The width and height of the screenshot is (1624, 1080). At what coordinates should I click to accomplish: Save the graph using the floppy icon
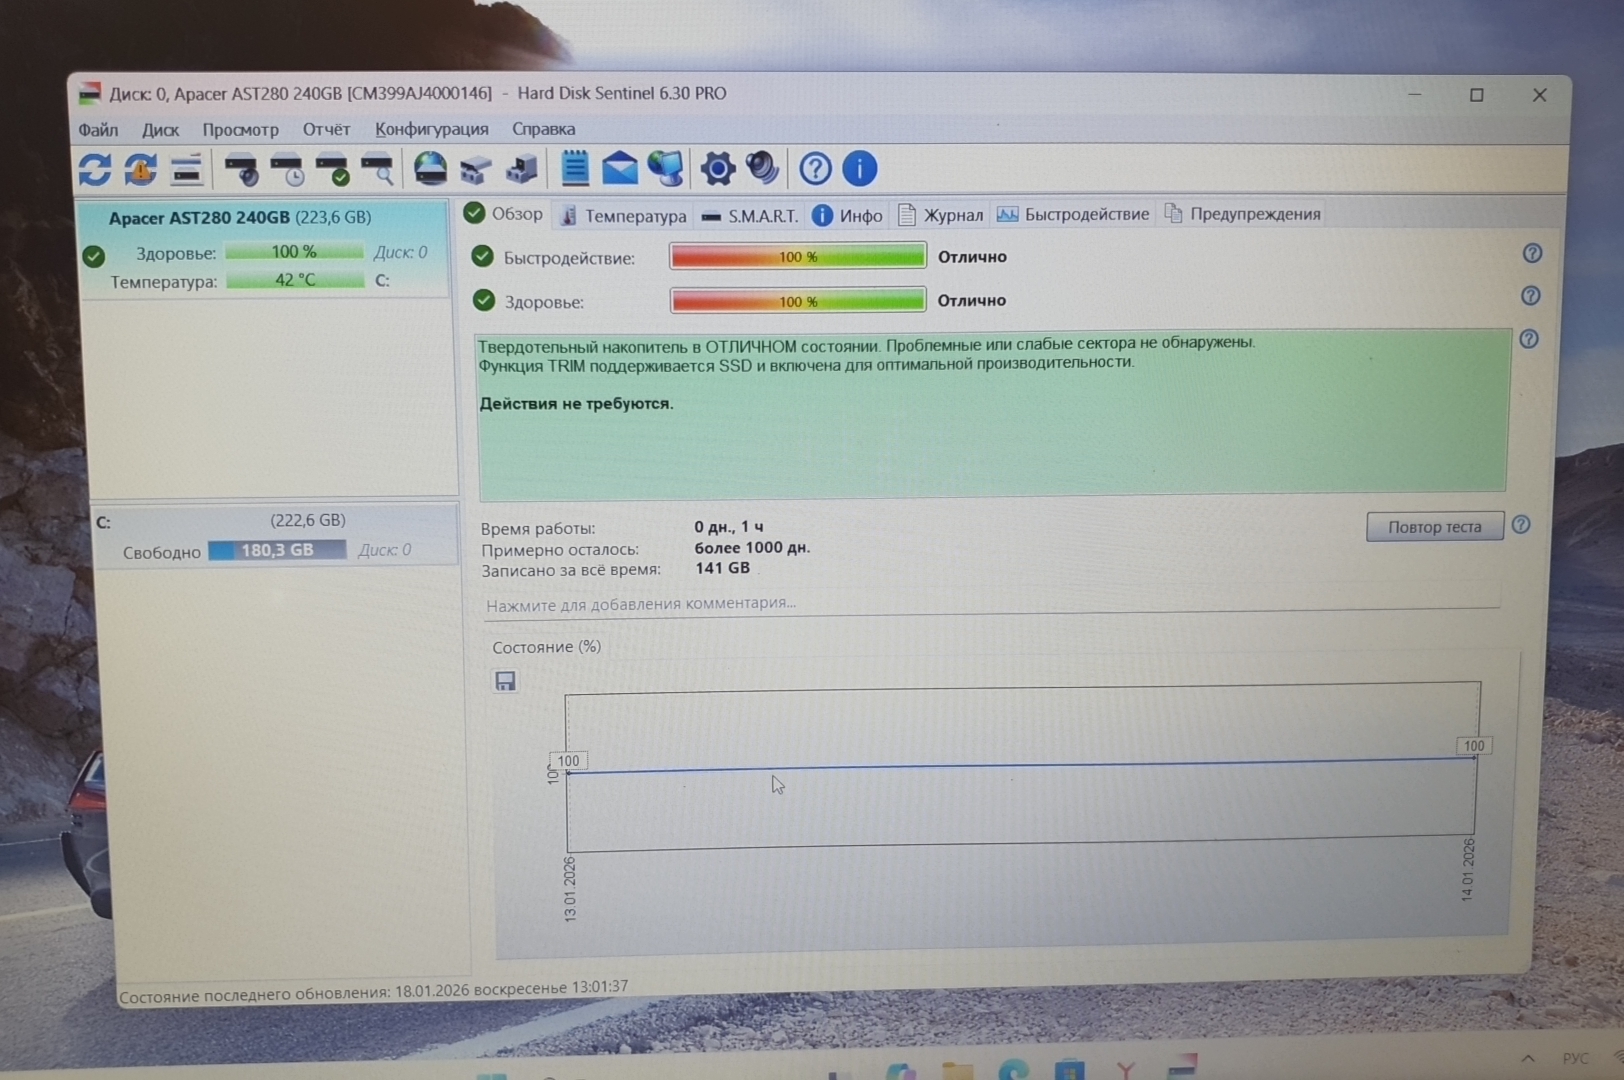coord(505,681)
